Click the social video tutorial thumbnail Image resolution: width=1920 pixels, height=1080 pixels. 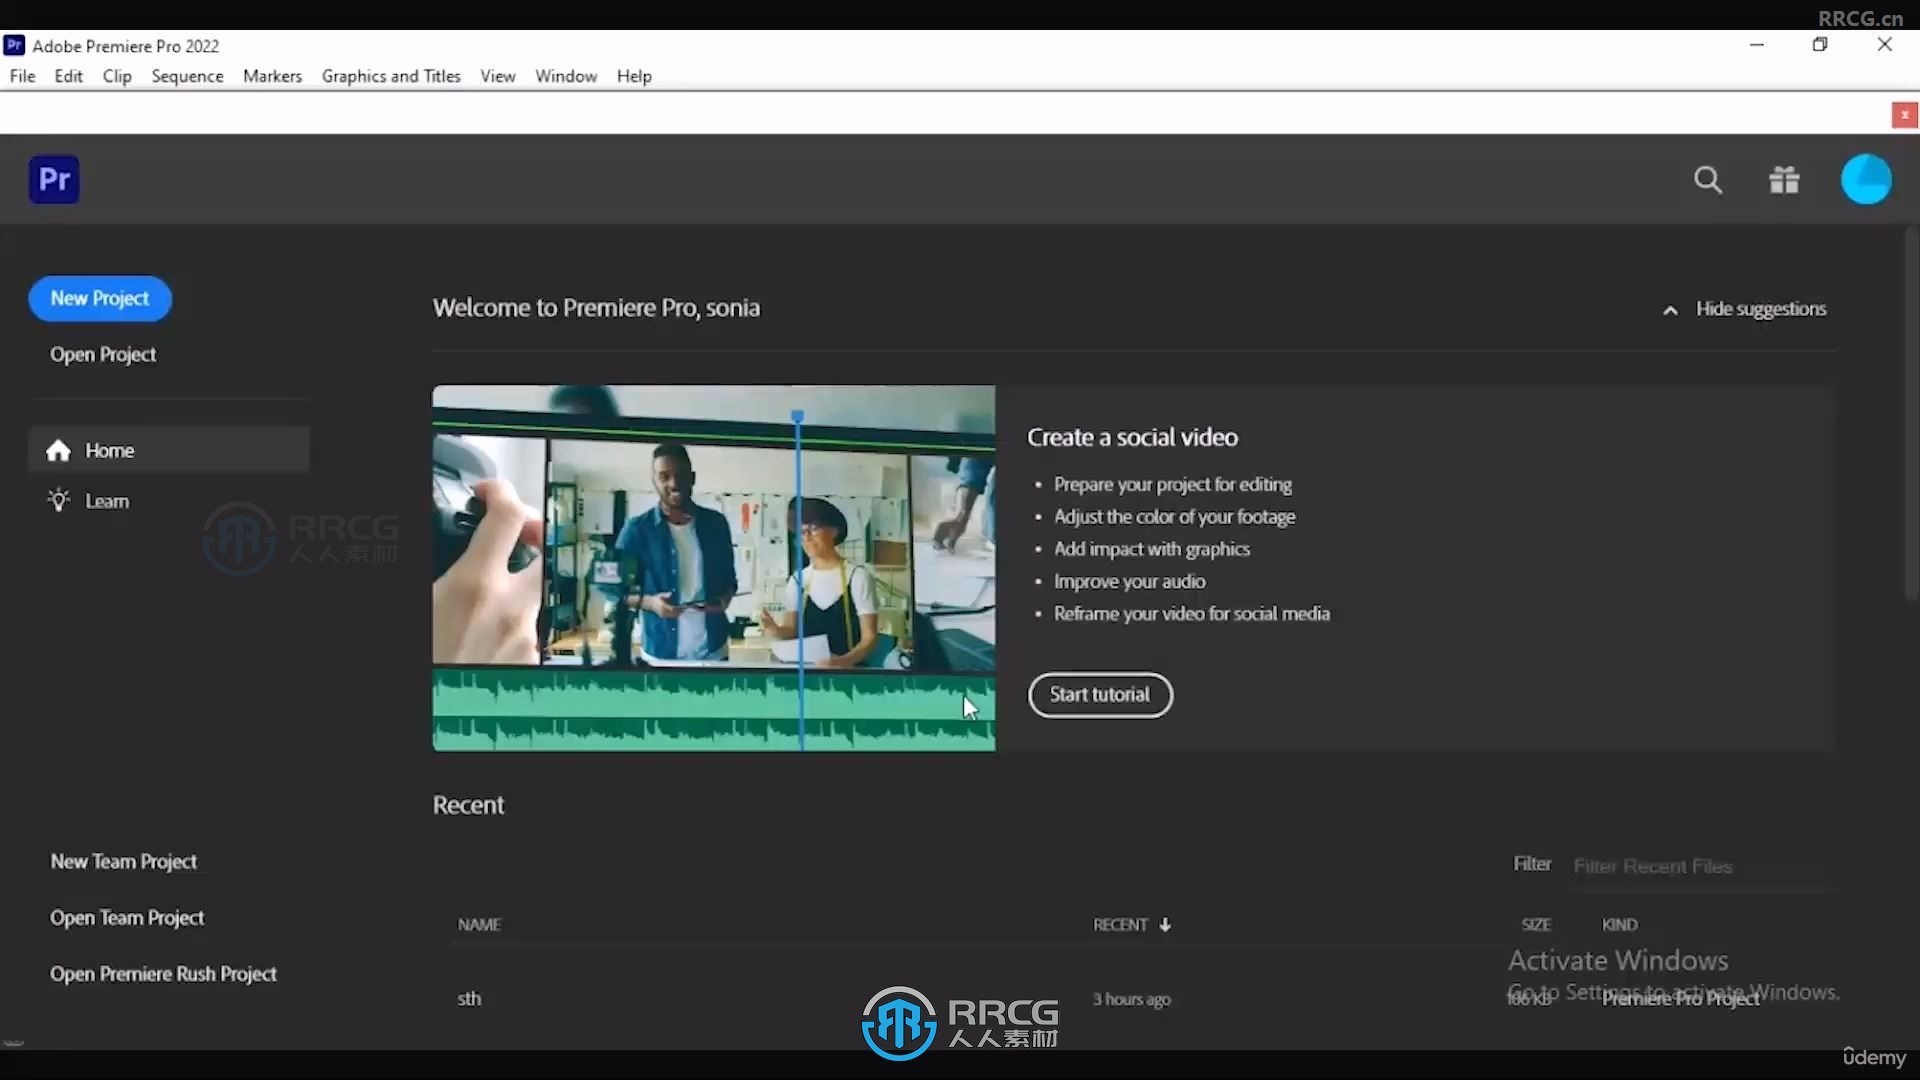coord(714,568)
